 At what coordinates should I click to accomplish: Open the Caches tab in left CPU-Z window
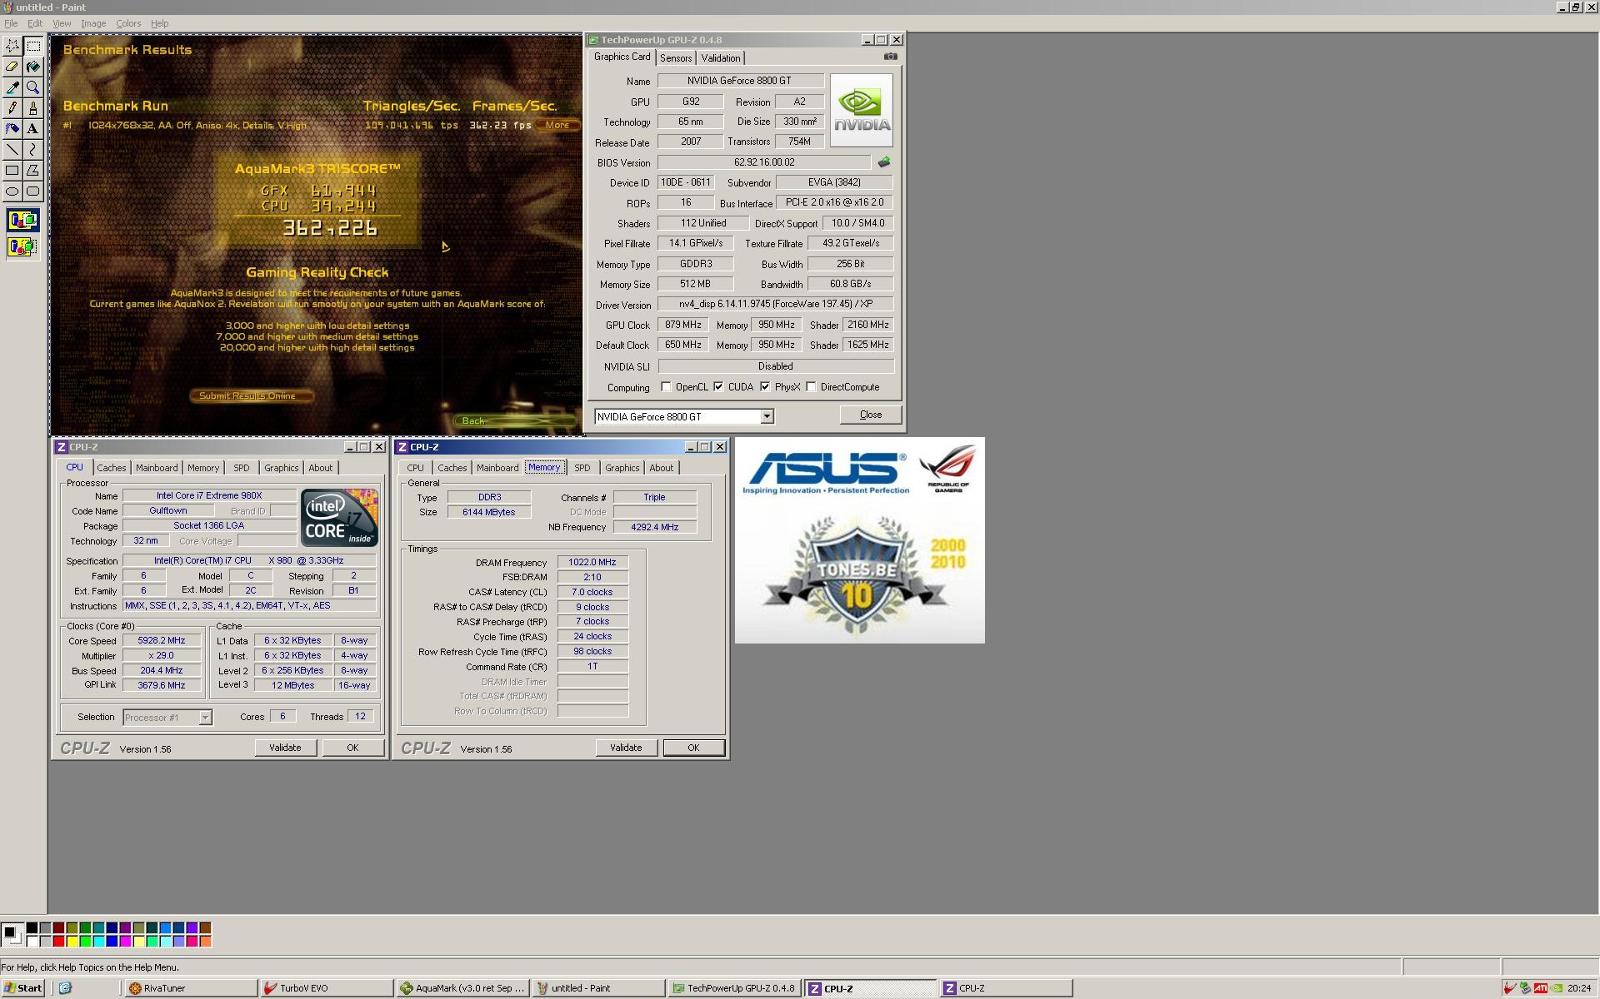click(111, 468)
